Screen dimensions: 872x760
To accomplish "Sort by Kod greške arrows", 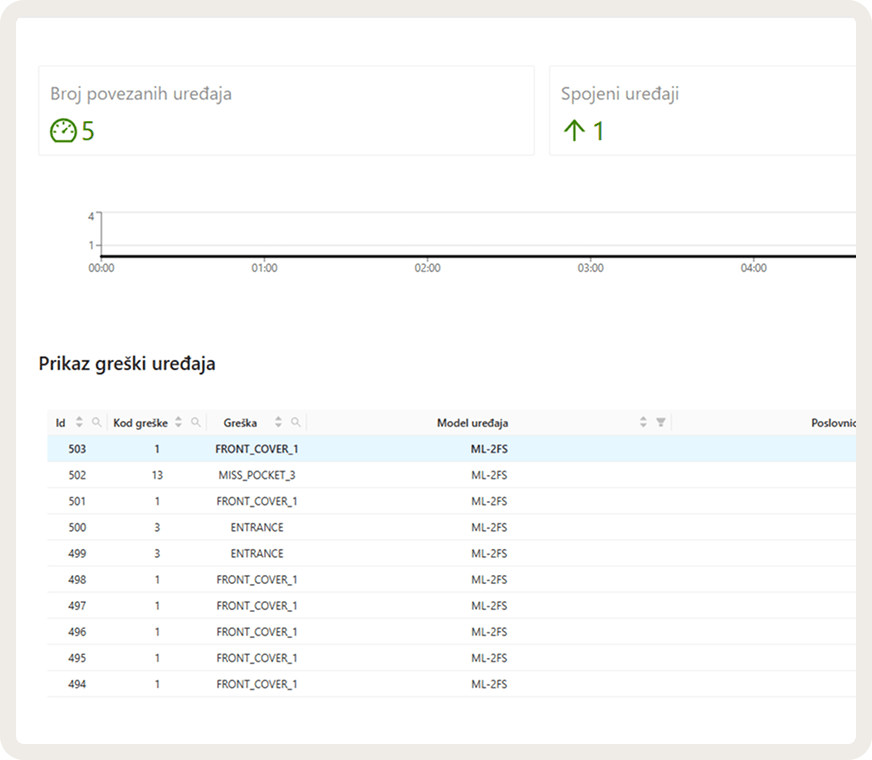I will (179, 422).
